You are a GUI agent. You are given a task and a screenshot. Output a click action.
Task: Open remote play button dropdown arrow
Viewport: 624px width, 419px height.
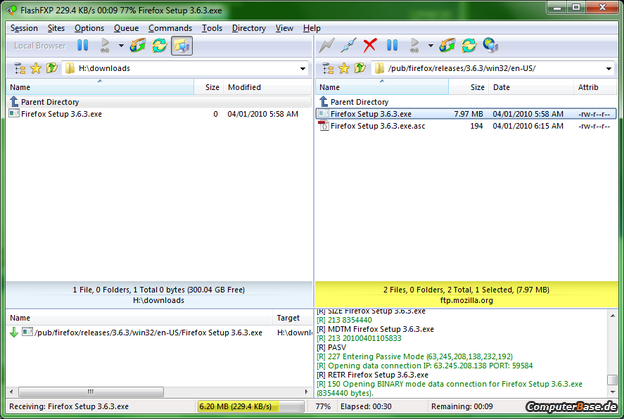click(x=431, y=46)
